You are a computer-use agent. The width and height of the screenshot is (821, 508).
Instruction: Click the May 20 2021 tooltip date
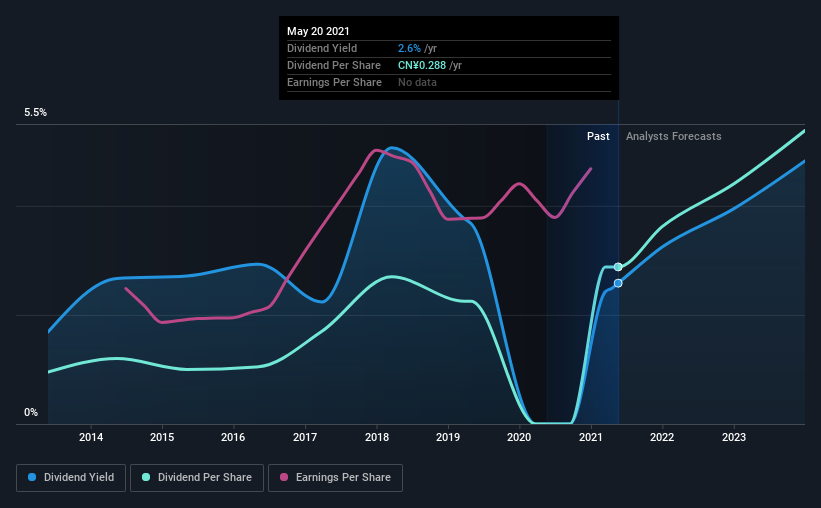click(x=318, y=31)
